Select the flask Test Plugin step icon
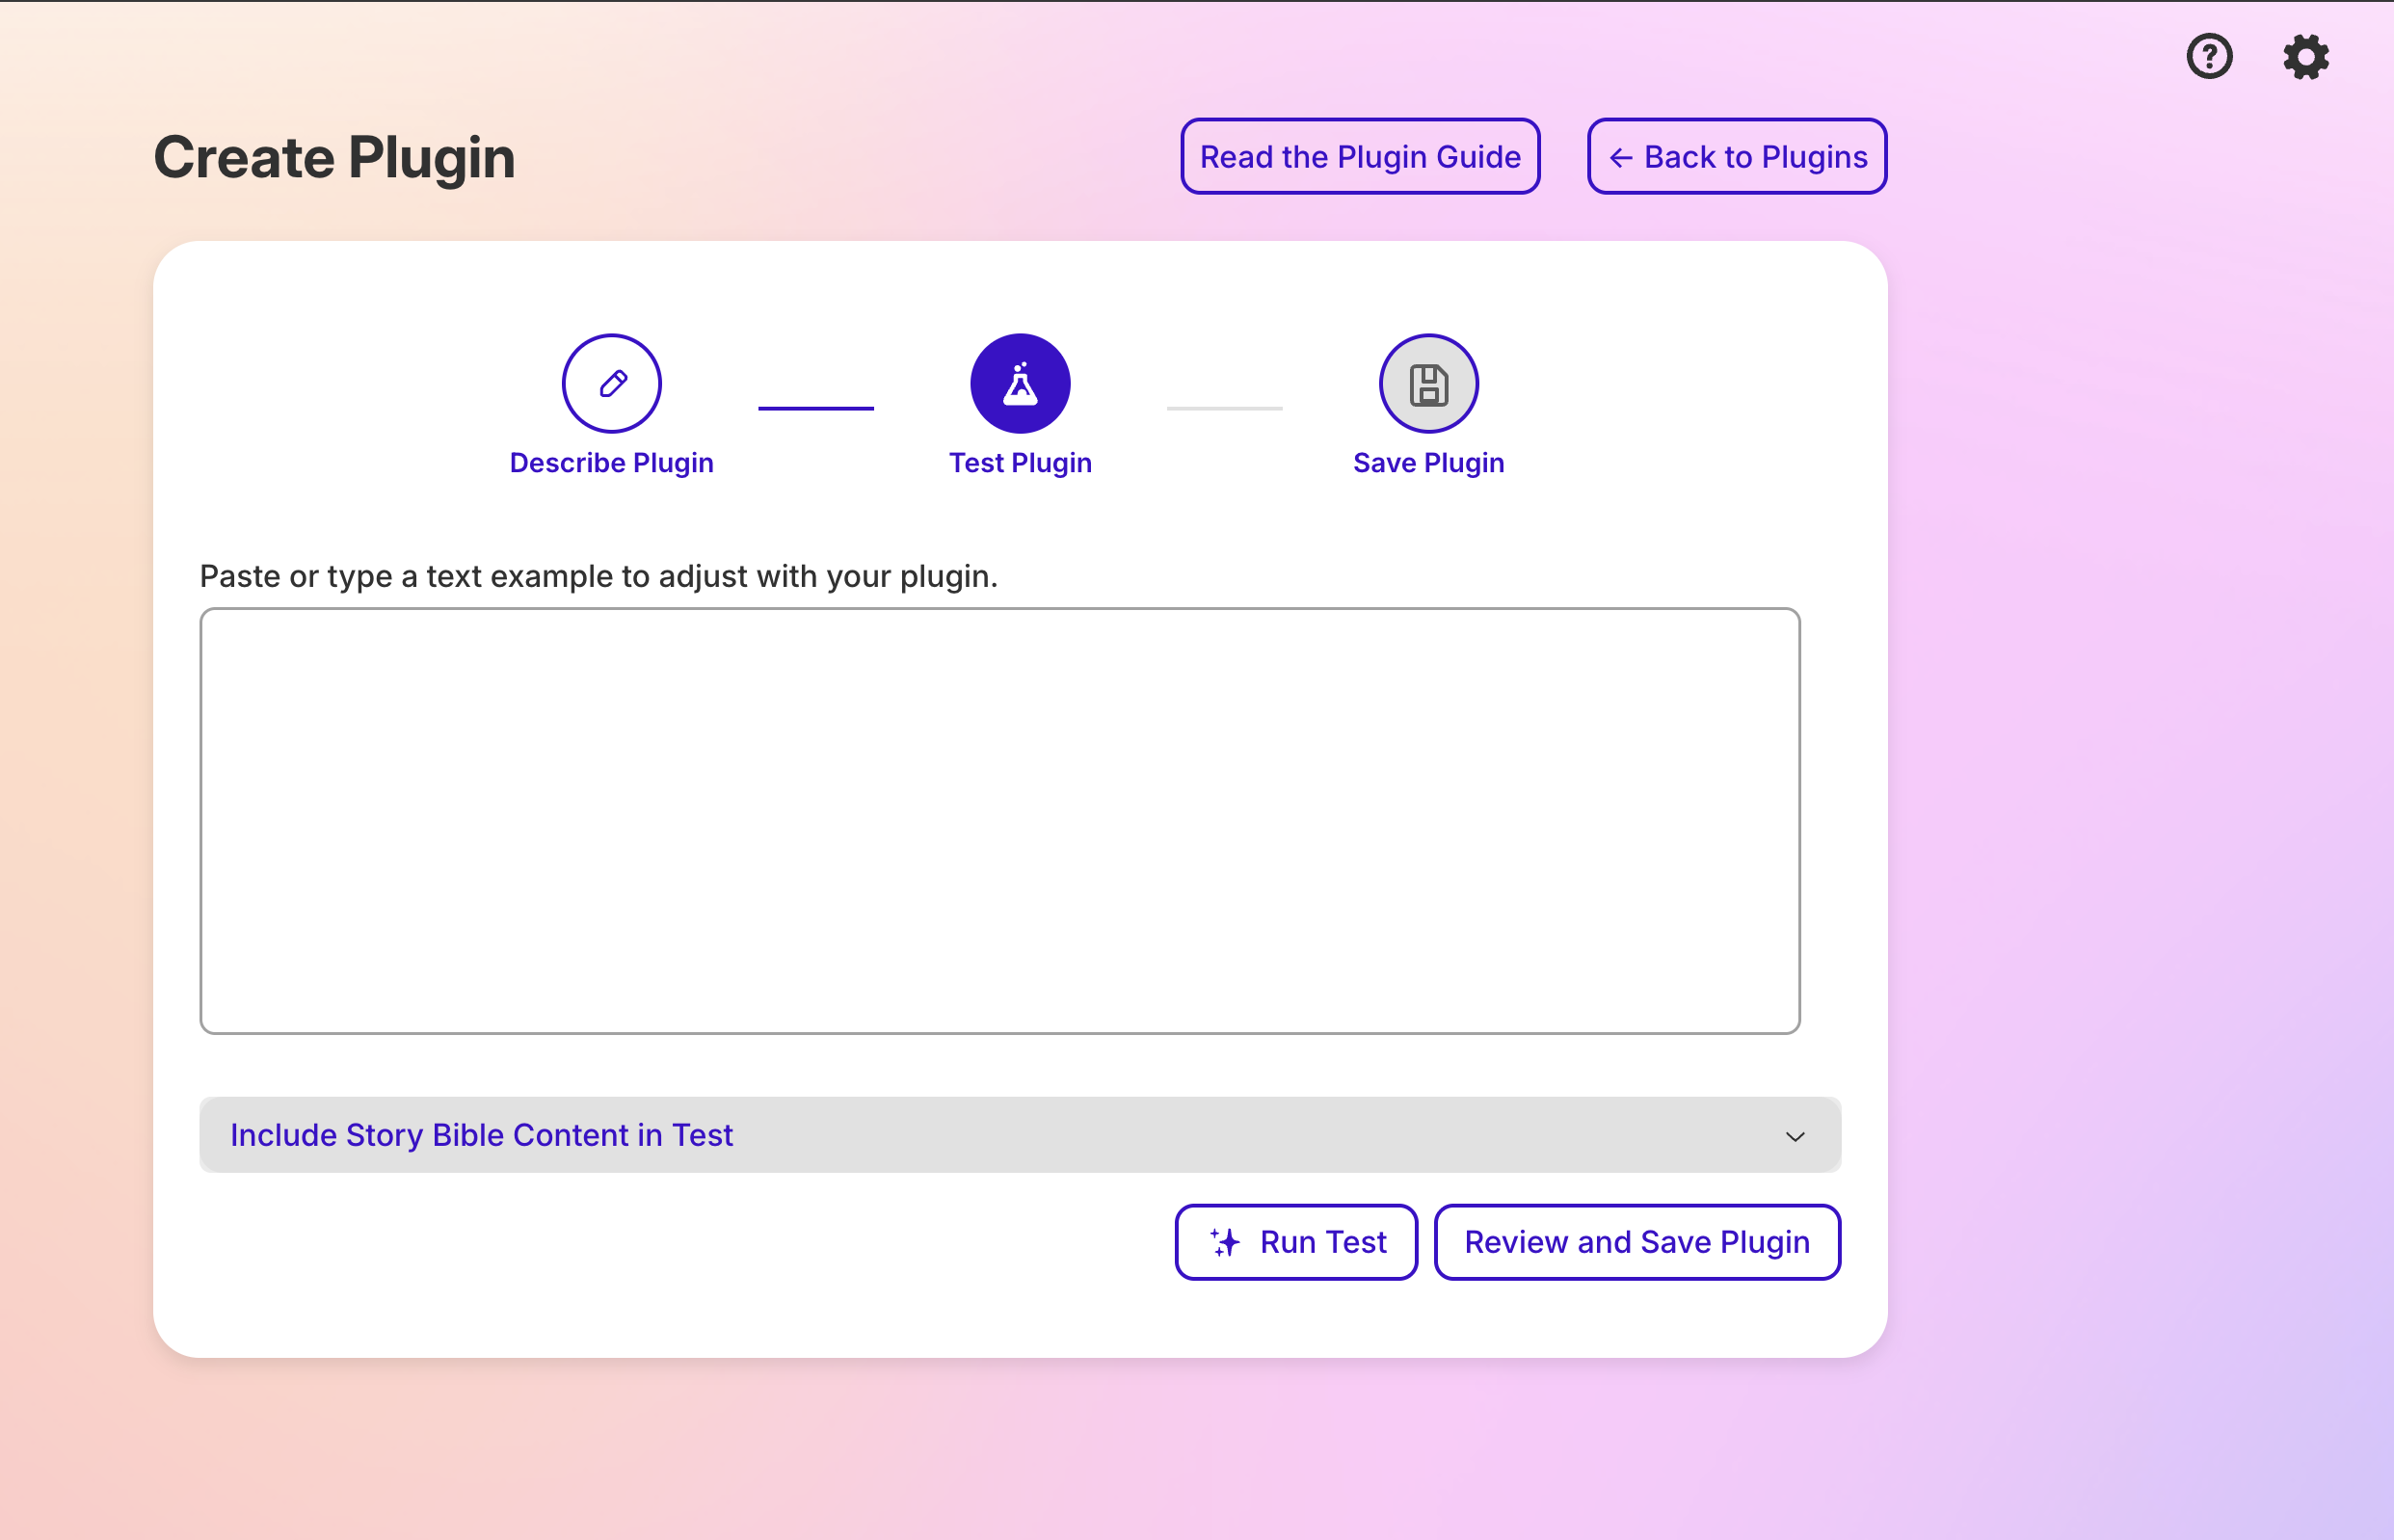The image size is (2394, 1540). point(1019,383)
